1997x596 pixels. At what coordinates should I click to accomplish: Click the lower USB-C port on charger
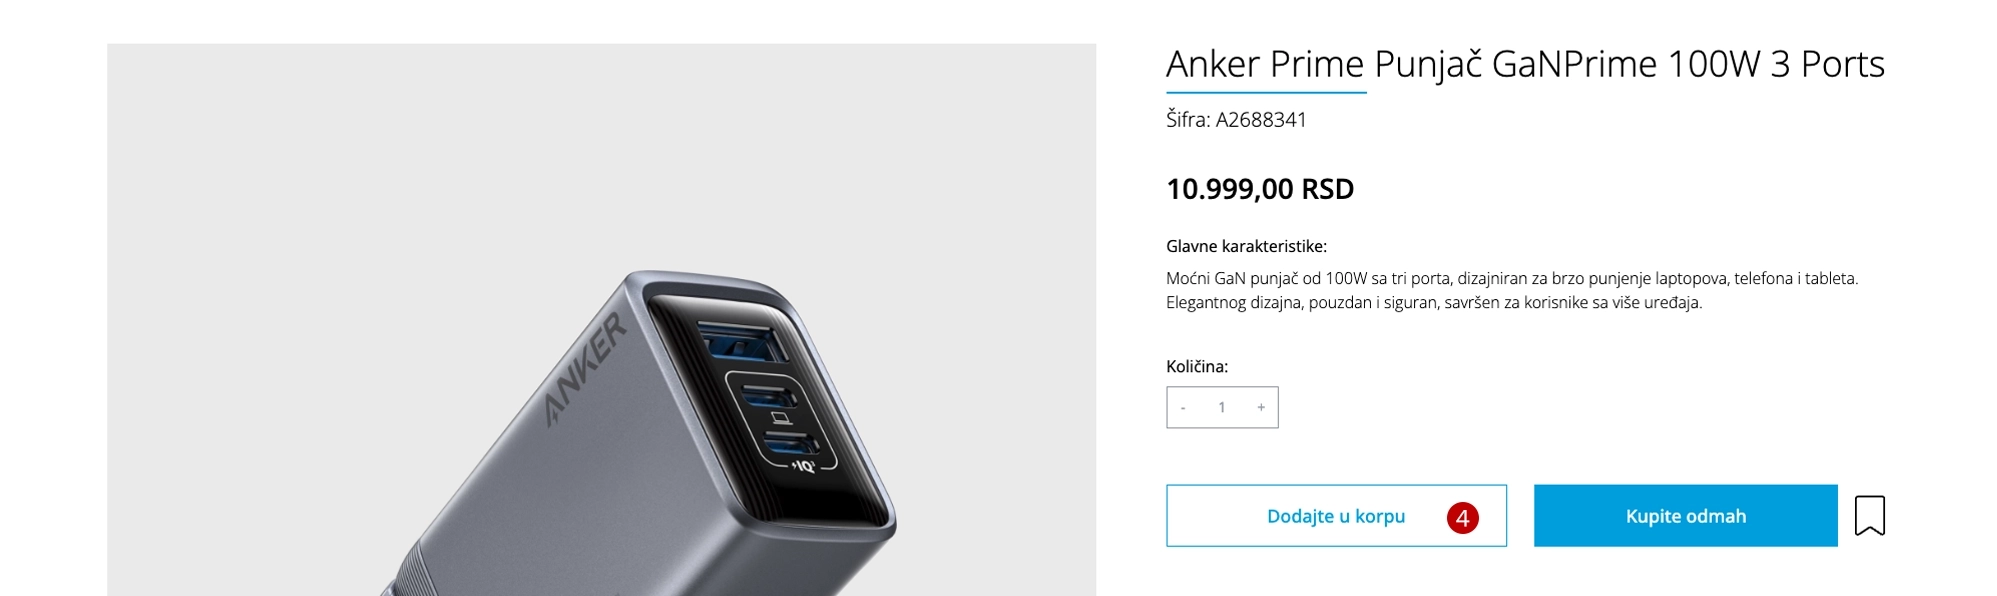pyautogui.click(x=791, y=443)
